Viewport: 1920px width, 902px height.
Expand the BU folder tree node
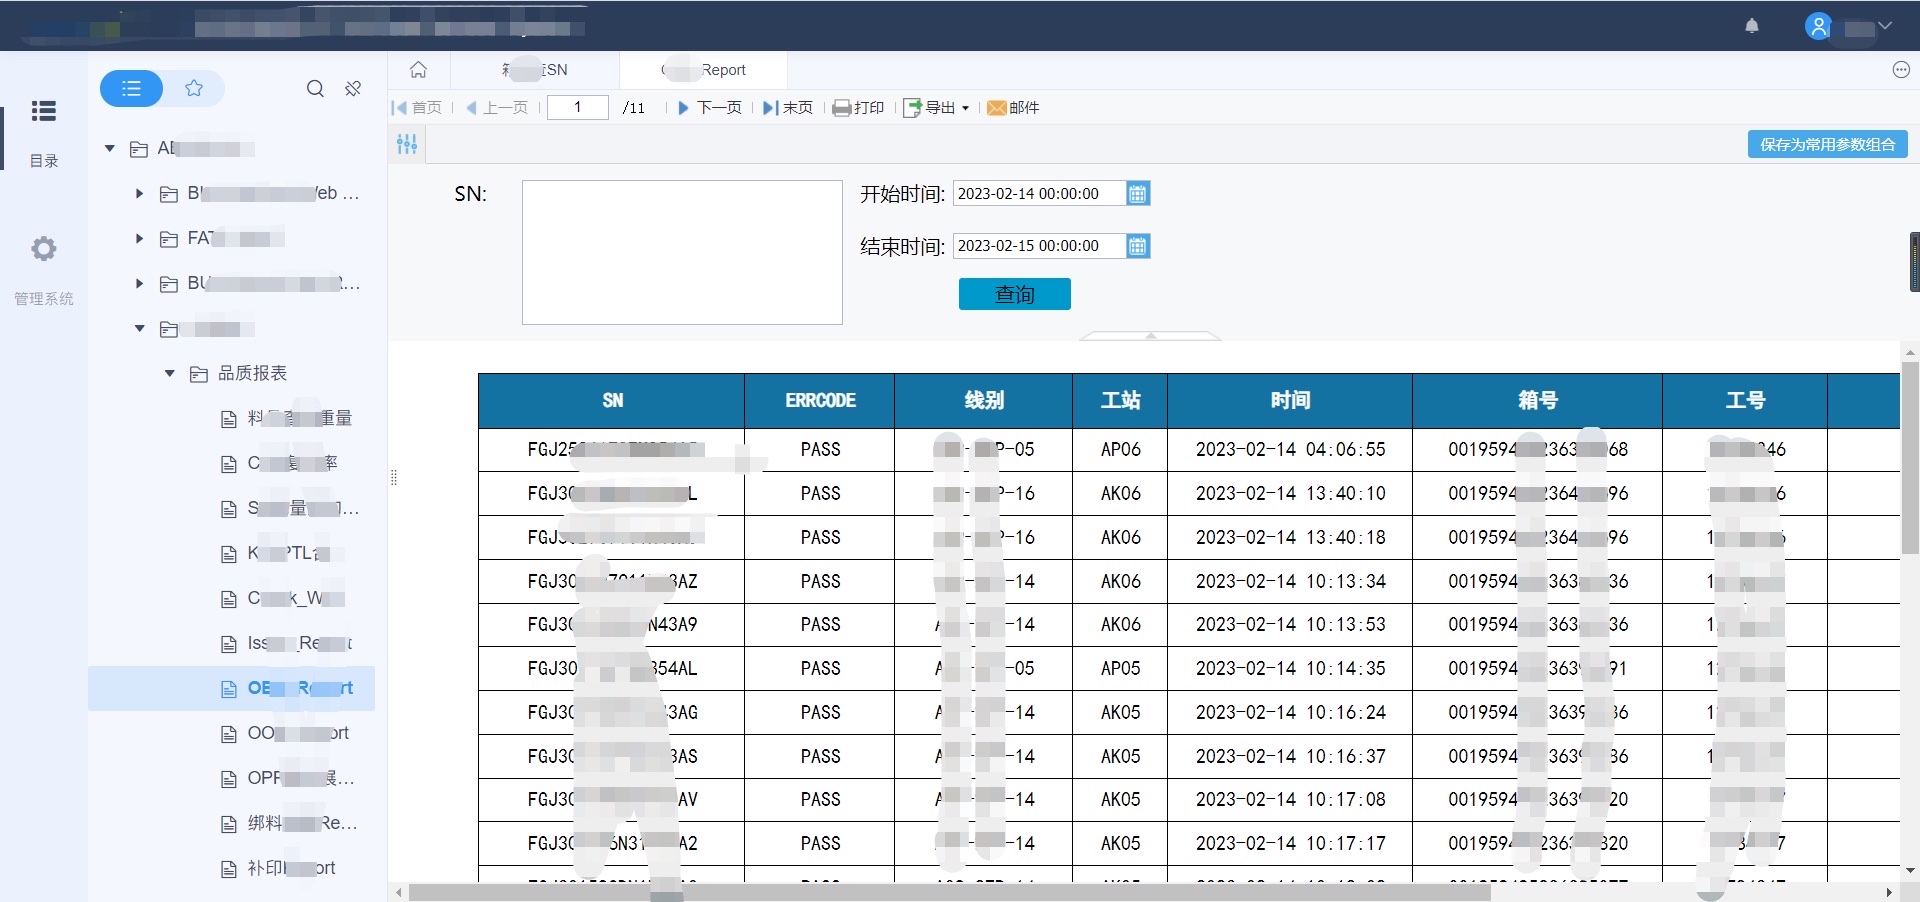point(139,283)
